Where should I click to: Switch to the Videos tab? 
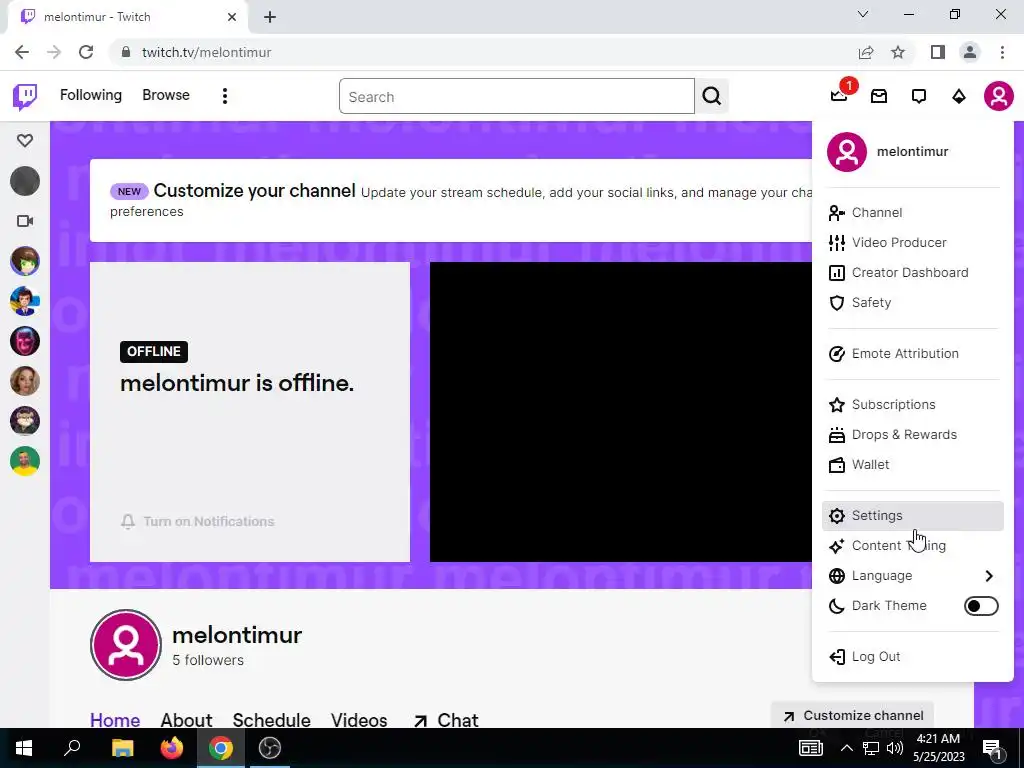point(359,720)
